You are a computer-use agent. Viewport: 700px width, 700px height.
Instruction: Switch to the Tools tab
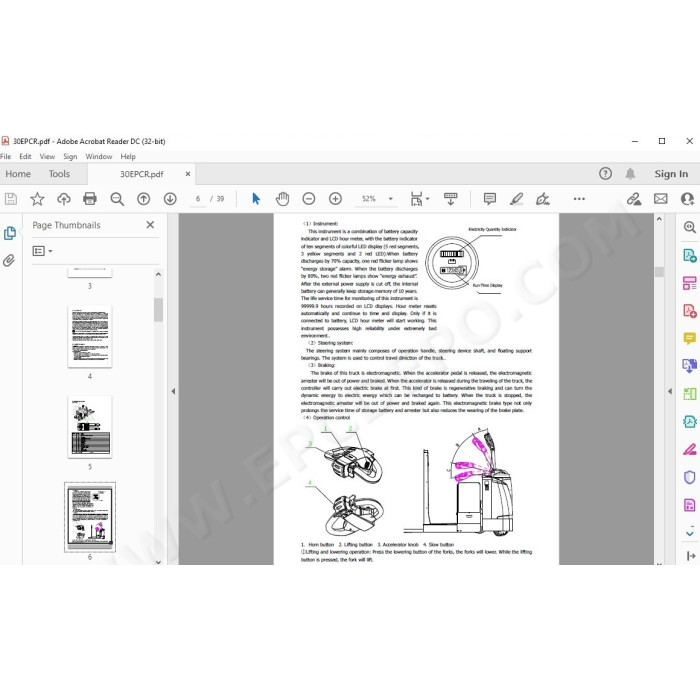[59, 174]
